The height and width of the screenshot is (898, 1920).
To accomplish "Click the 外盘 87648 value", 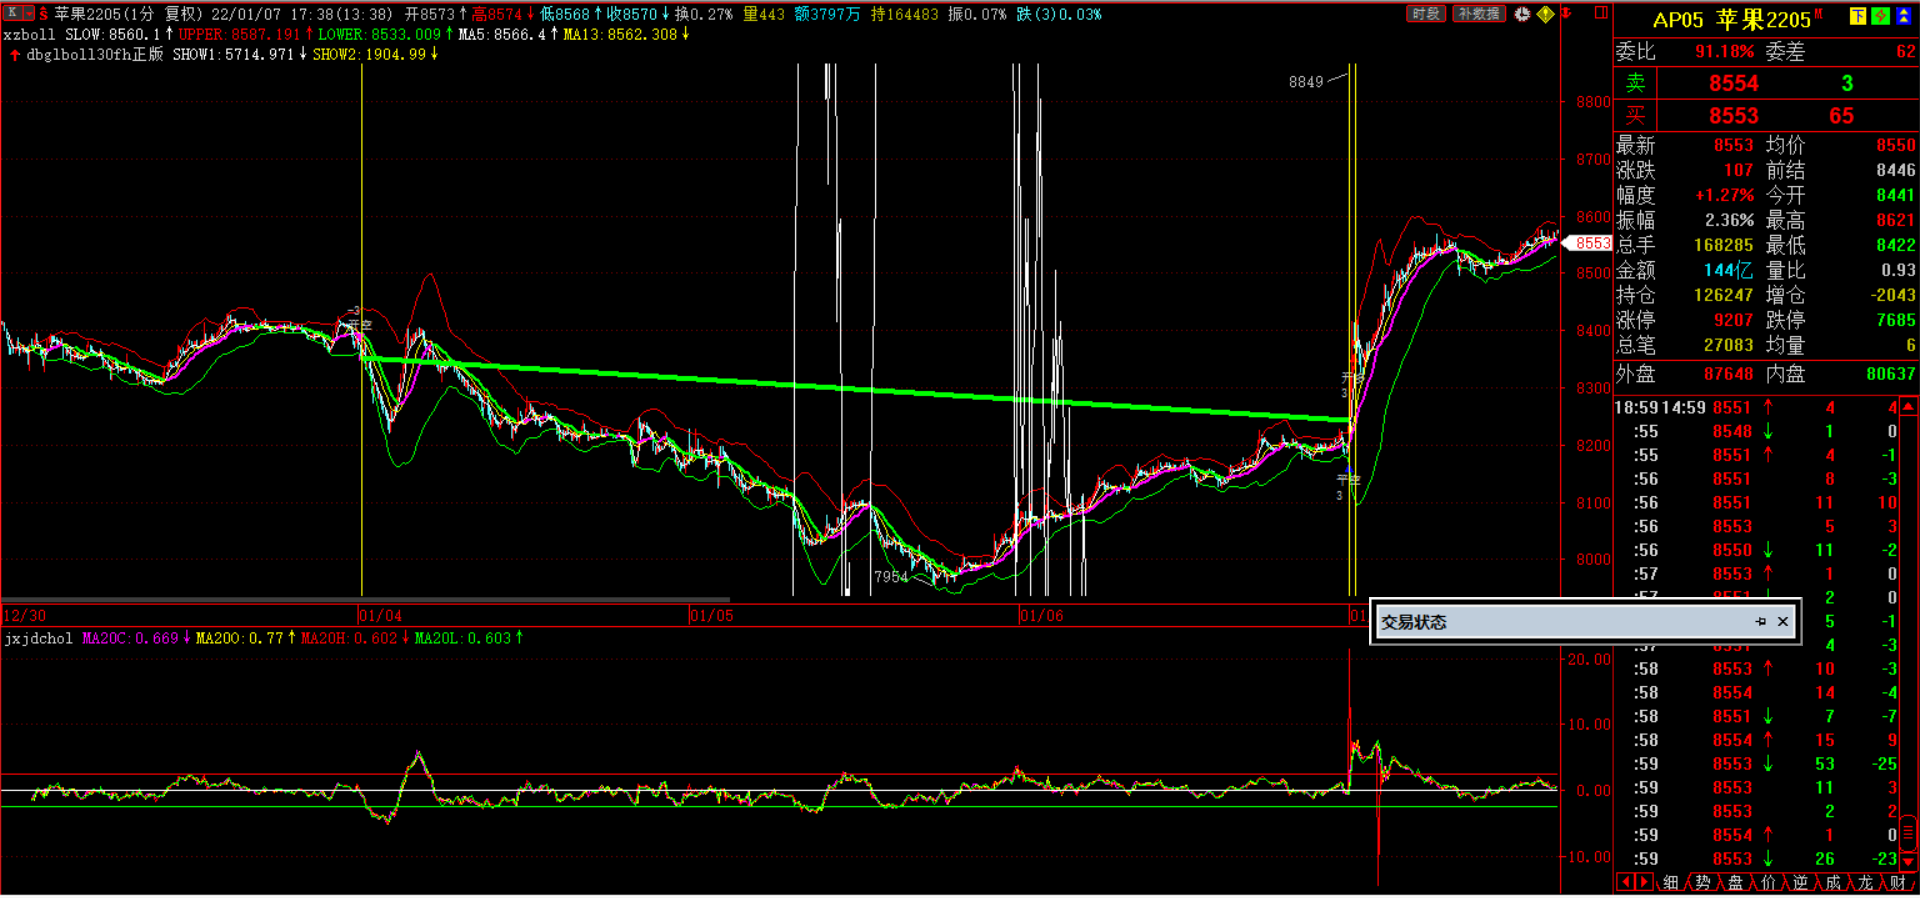I will (1728, 374).
